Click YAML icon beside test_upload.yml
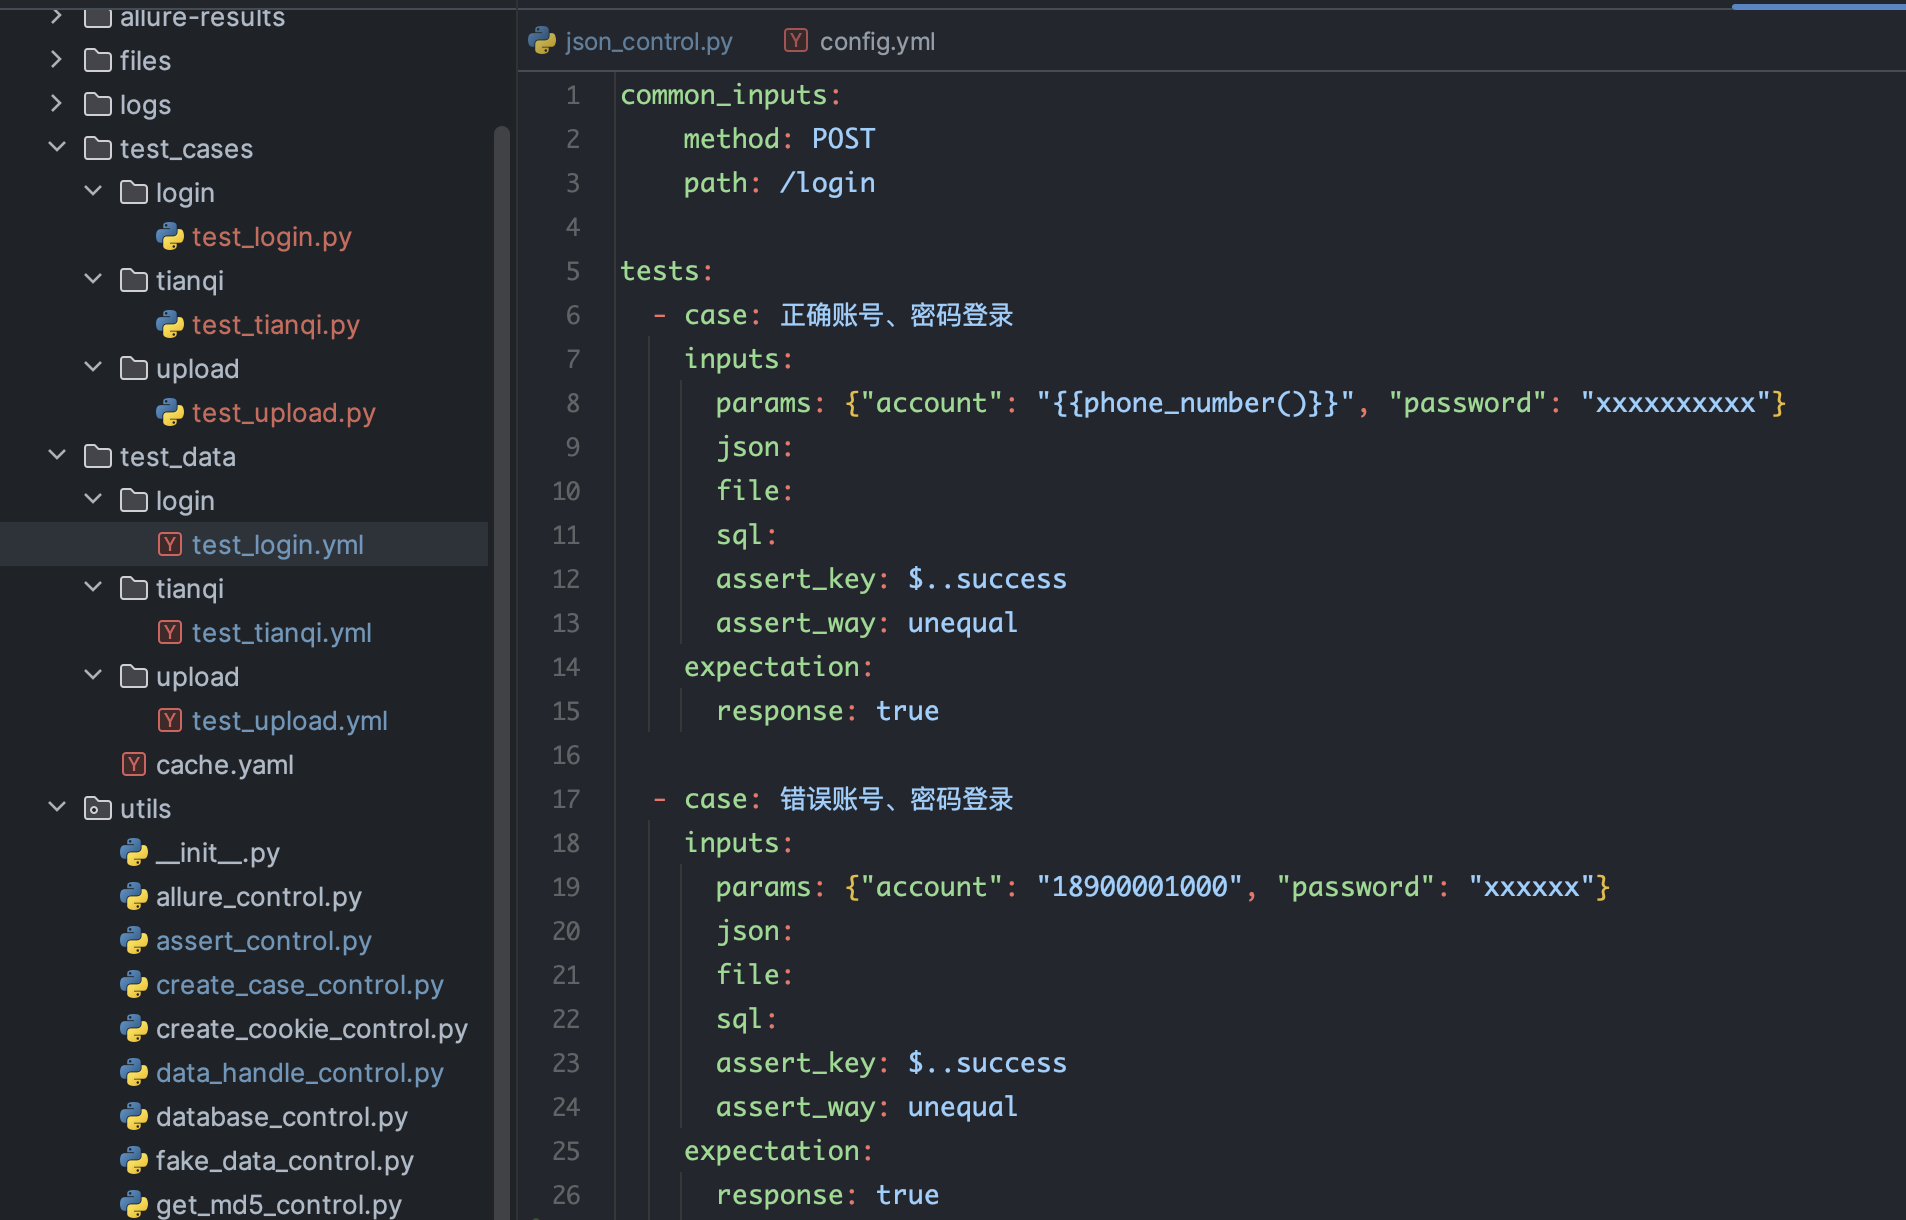 pos(170,720)
